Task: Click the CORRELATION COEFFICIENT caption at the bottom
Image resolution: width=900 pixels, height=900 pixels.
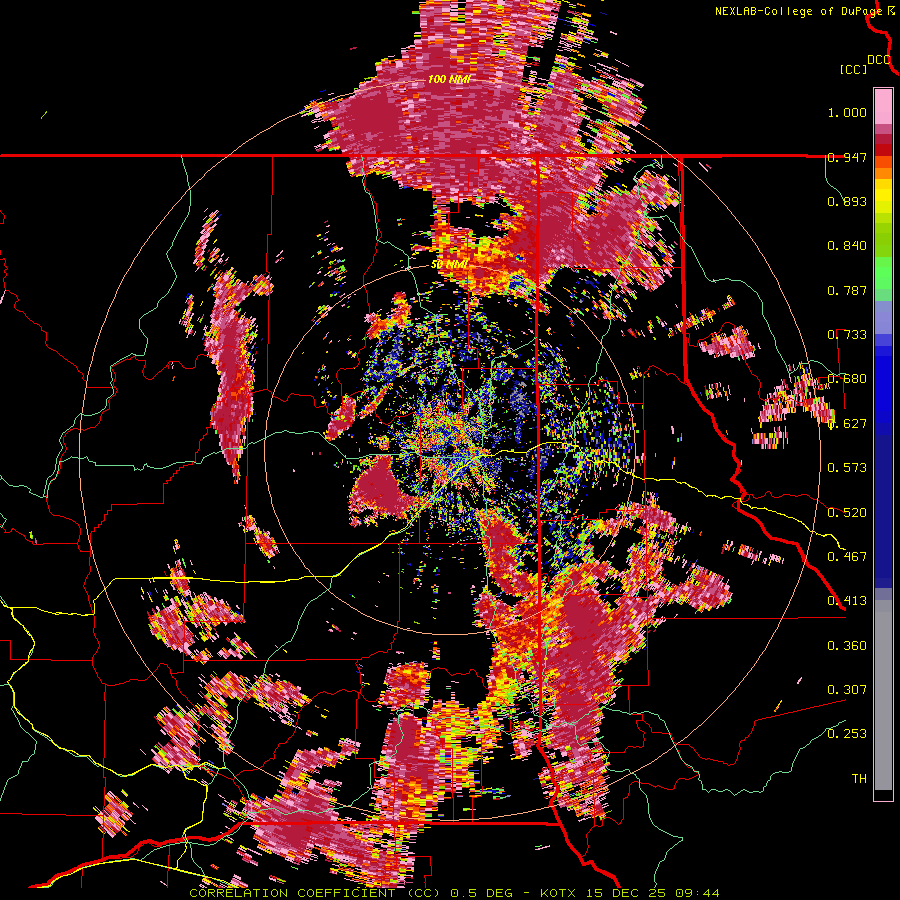Action: tap(454, 893)
